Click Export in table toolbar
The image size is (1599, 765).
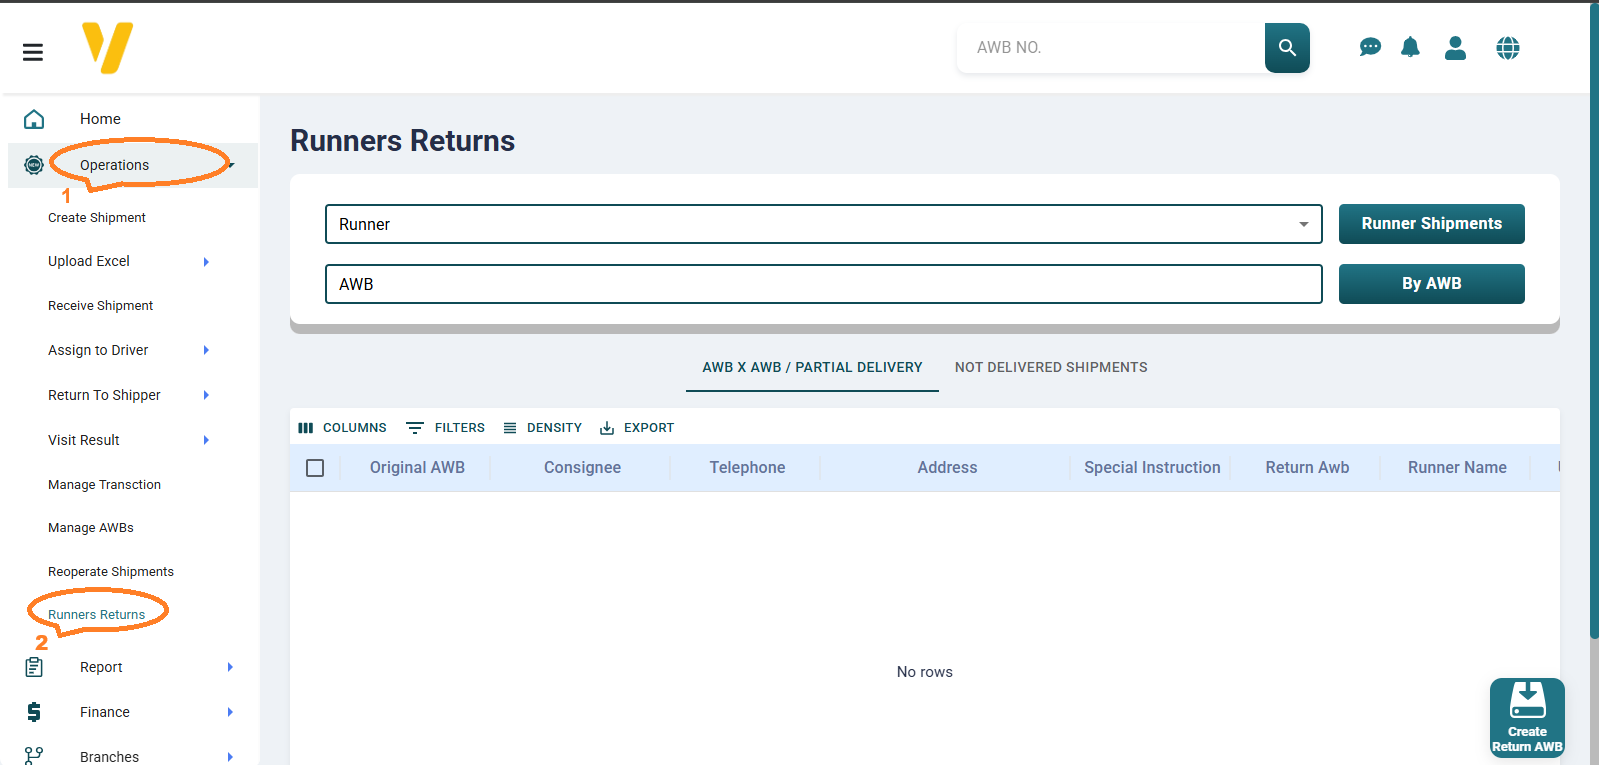pos(637,428)
